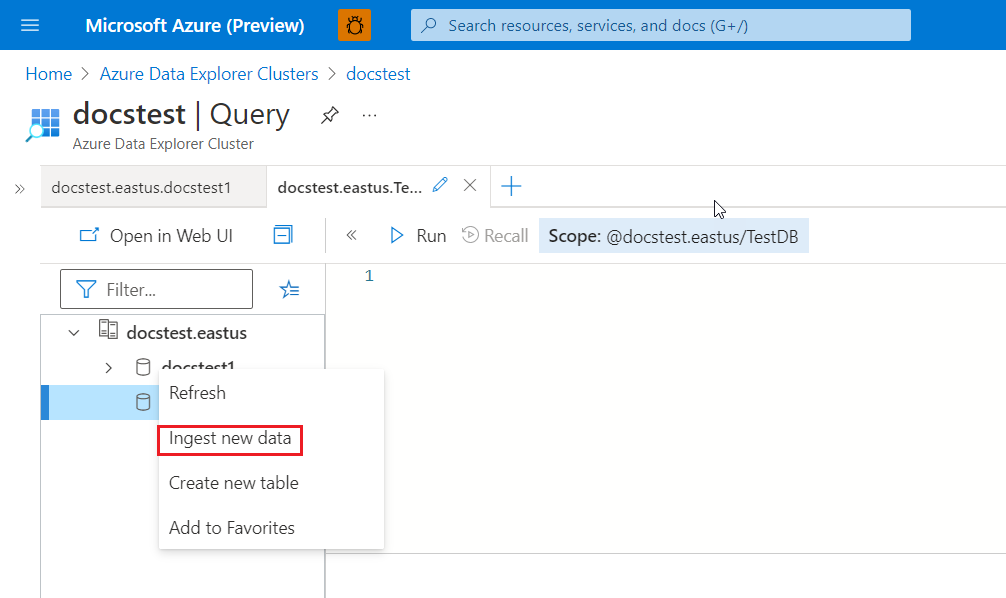
Task: Run the current query
Action: click(x=418, y=236)
